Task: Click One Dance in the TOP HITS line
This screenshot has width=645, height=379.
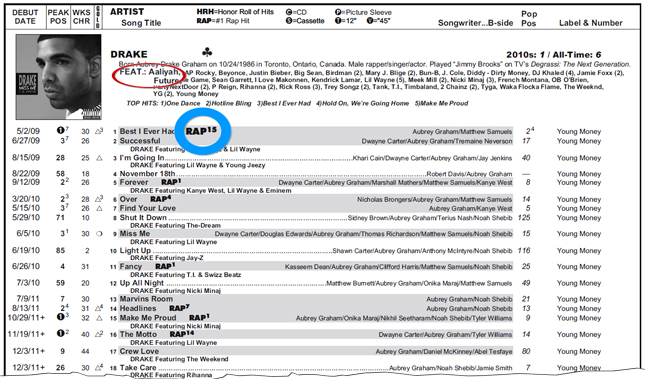Action: point(183,103)
